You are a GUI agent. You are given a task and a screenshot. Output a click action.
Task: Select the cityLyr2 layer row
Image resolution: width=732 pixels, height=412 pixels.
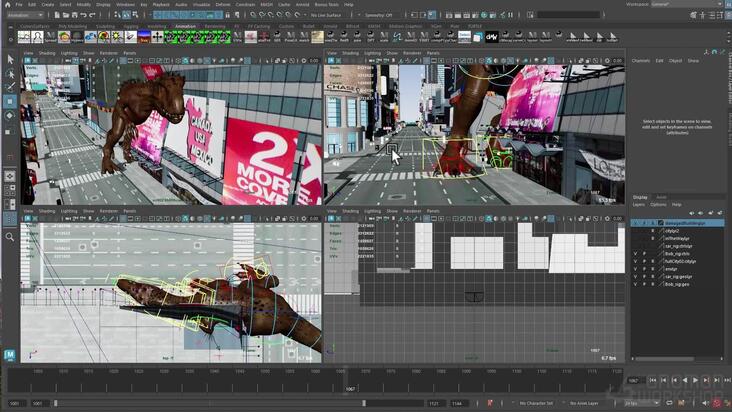click(677, 231)
